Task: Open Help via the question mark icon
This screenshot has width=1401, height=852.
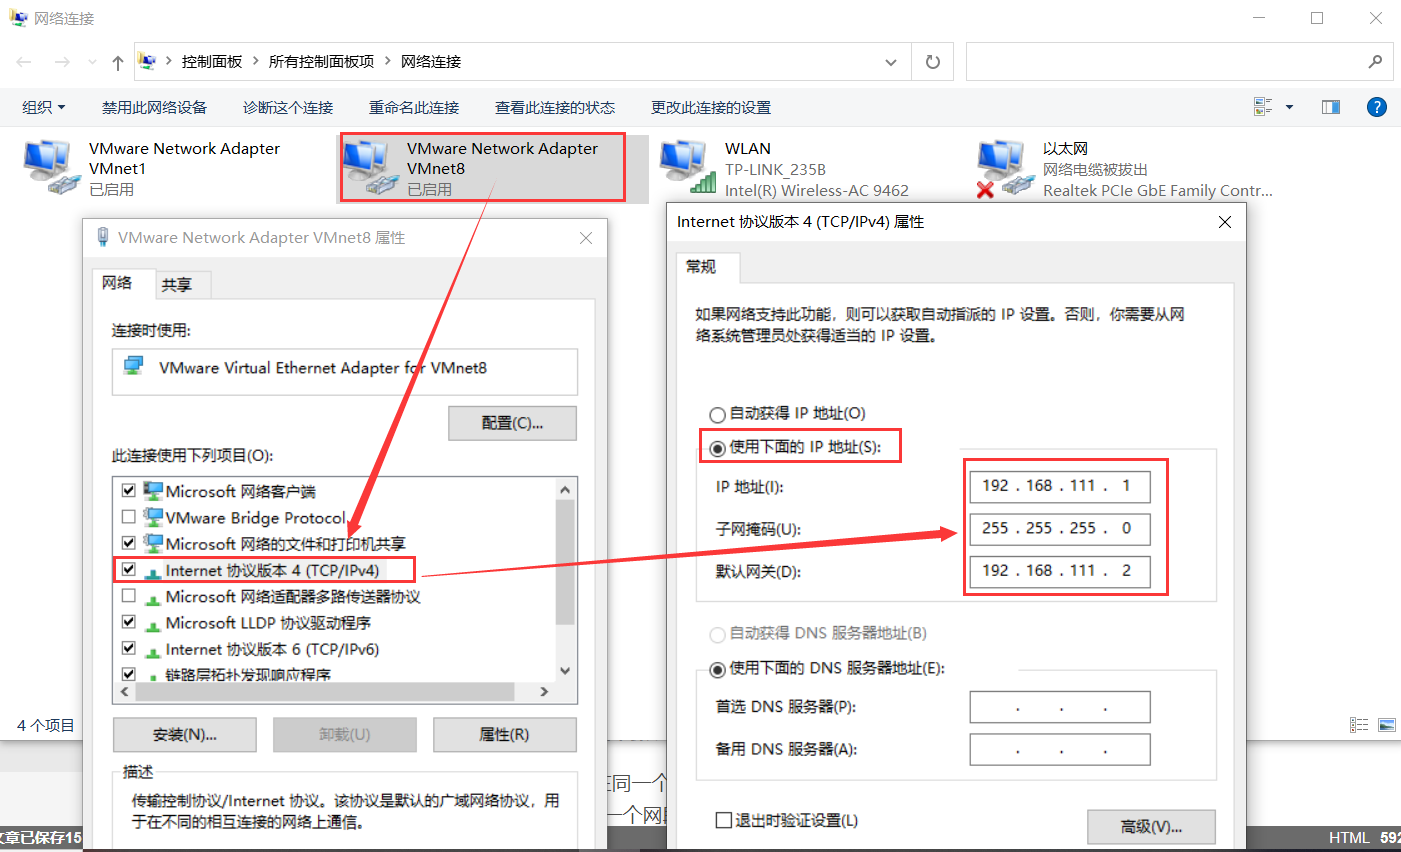Action: click(x=1377, y=107)
